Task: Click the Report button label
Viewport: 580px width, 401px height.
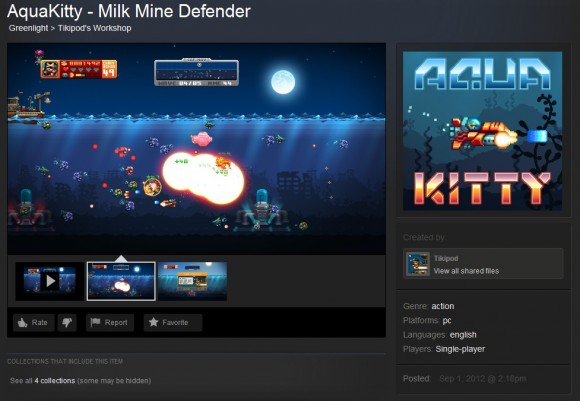Action: click(116, 323)
